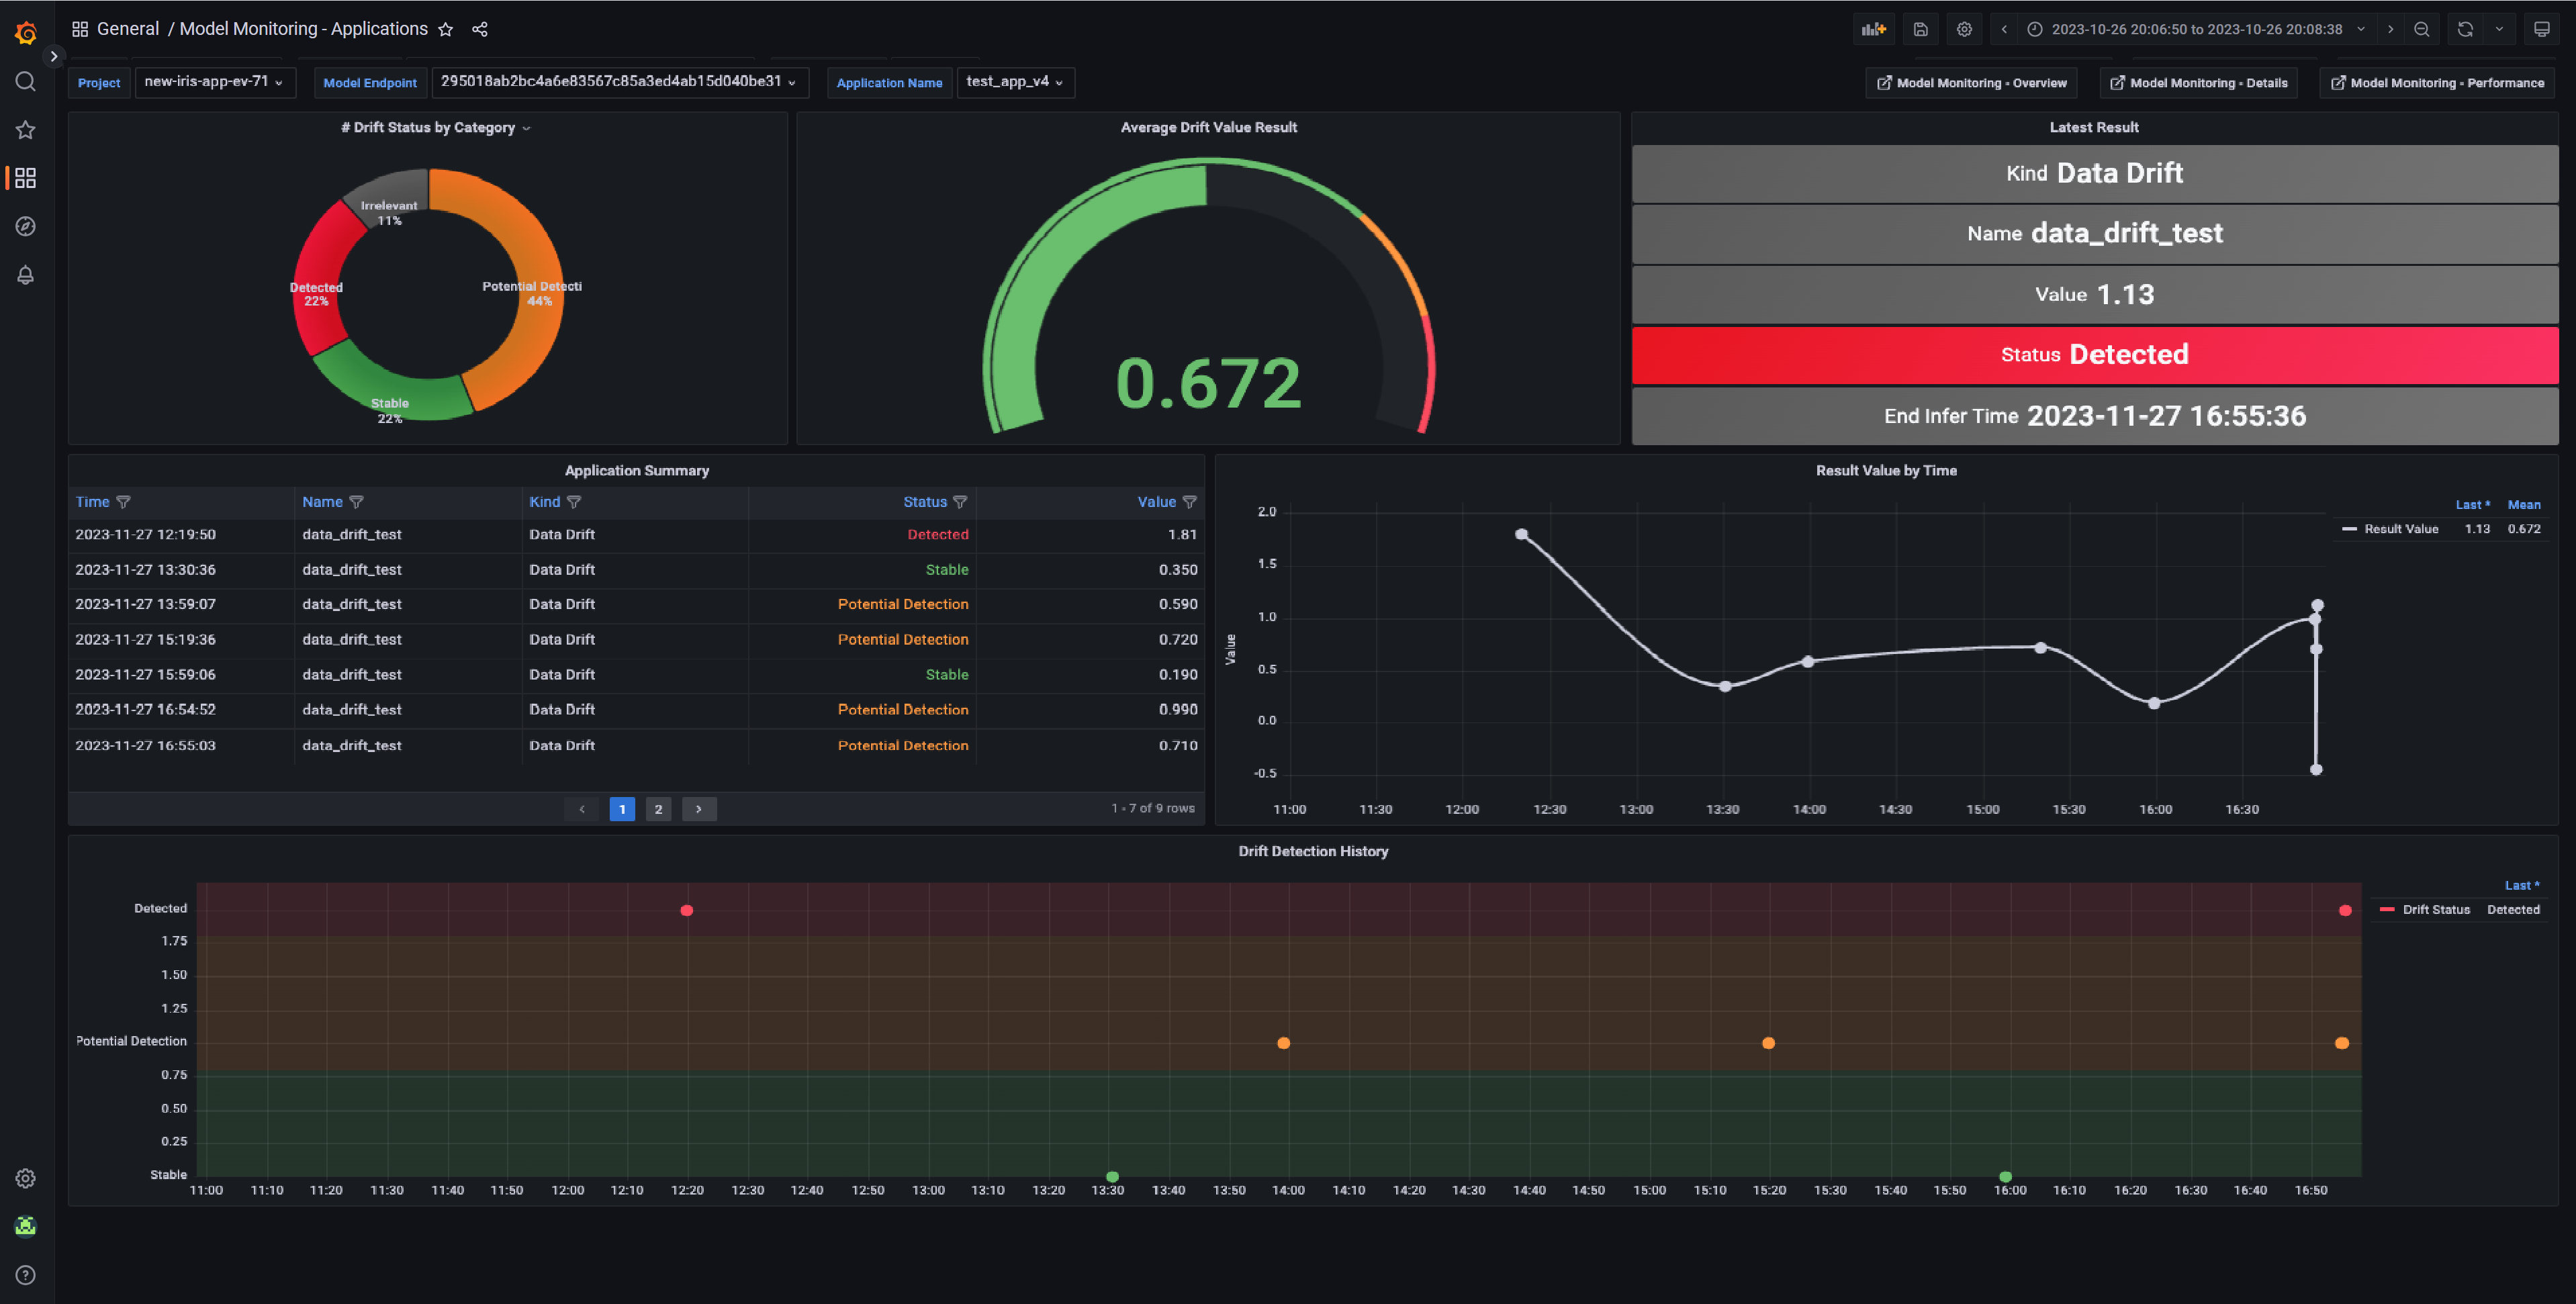Open the Explore compass icon
This screenshot has height=1304, width=2576.
pyautogui.click(x=26, y=226)
